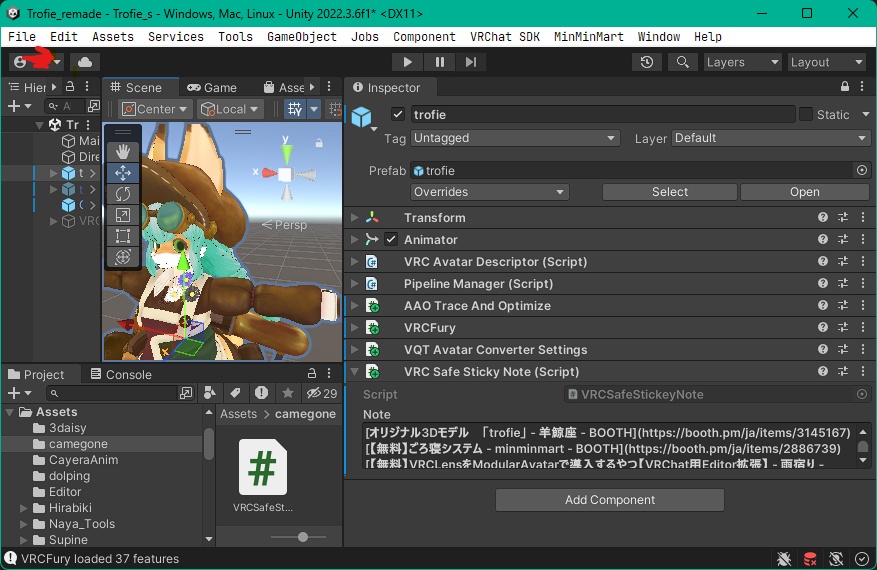Disable the Animator component checkbox

(x=391, y=239)
